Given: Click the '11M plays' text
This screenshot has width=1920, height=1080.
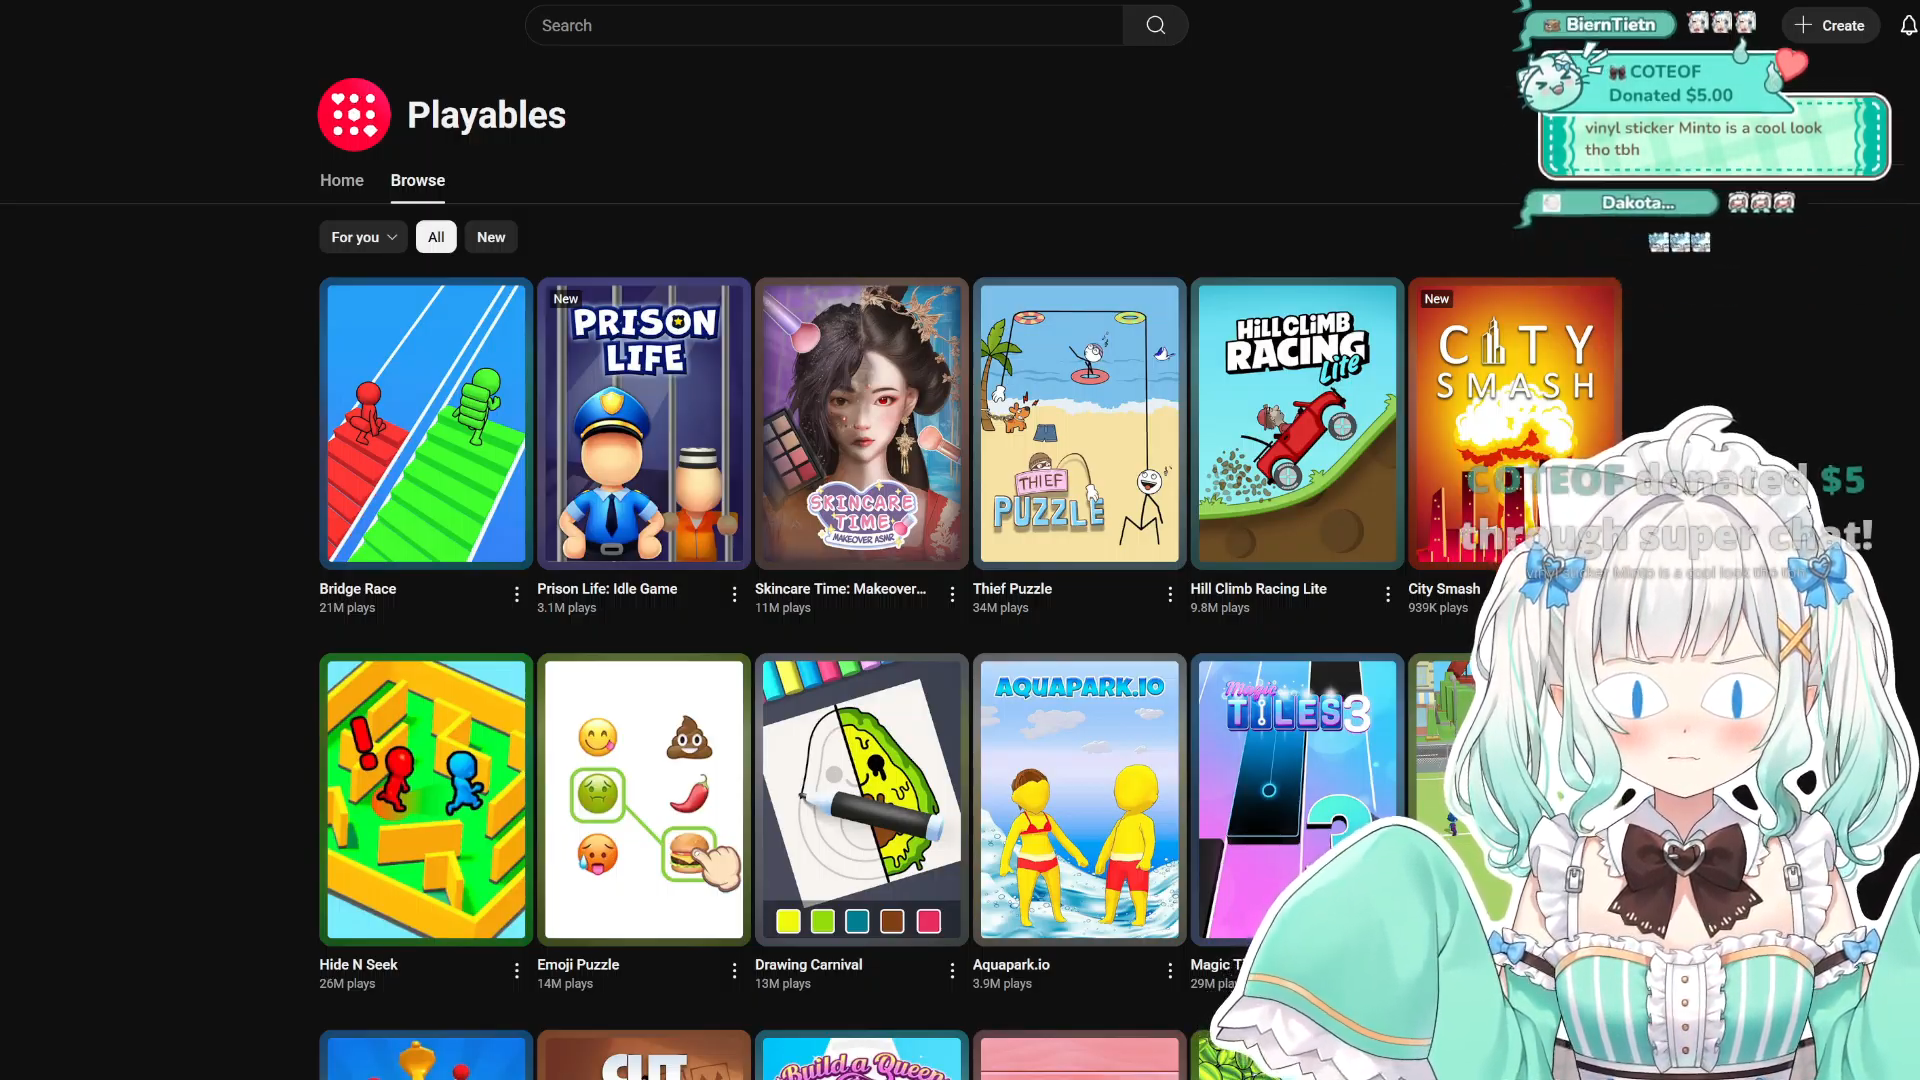Looking at the screenshot, I should (x=783, y=608).
